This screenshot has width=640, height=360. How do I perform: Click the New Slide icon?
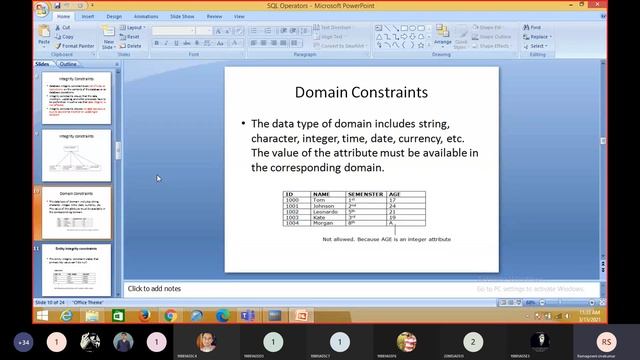click(109, 31)
